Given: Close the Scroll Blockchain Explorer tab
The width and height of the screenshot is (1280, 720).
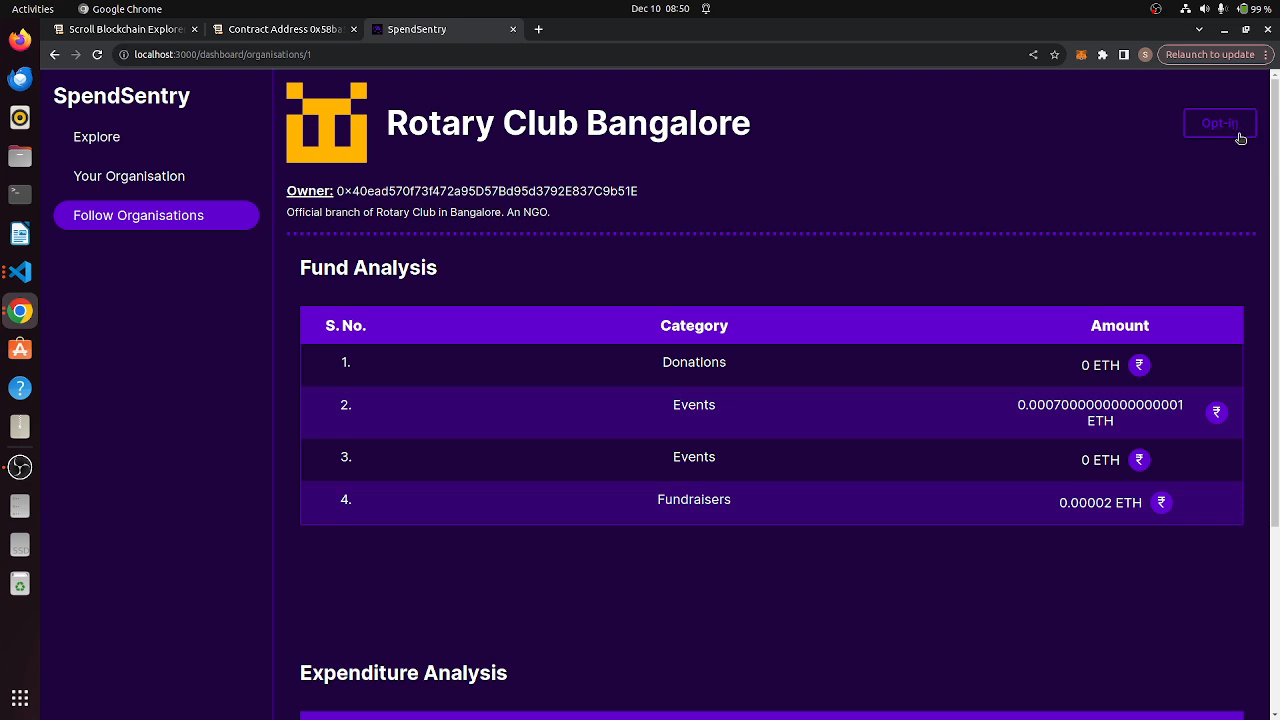Looking at the screenshot, I should point(195,29).
